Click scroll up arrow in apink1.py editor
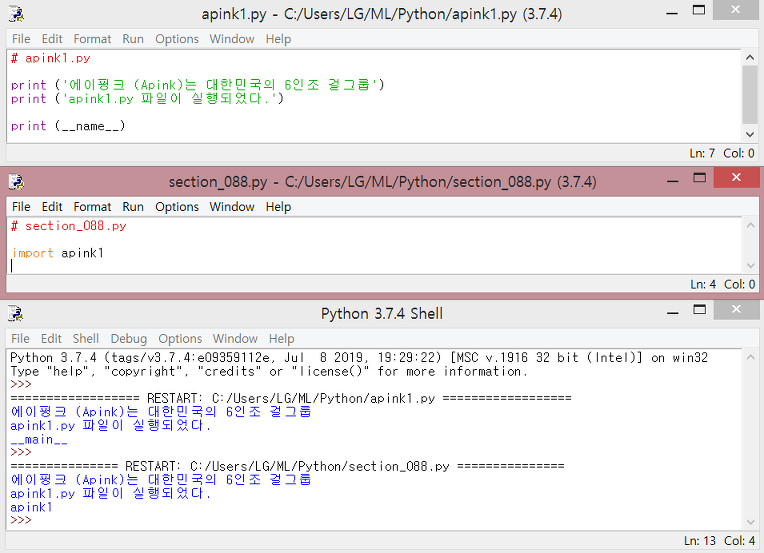Viewport: 764px width, 553px height. 750,57
